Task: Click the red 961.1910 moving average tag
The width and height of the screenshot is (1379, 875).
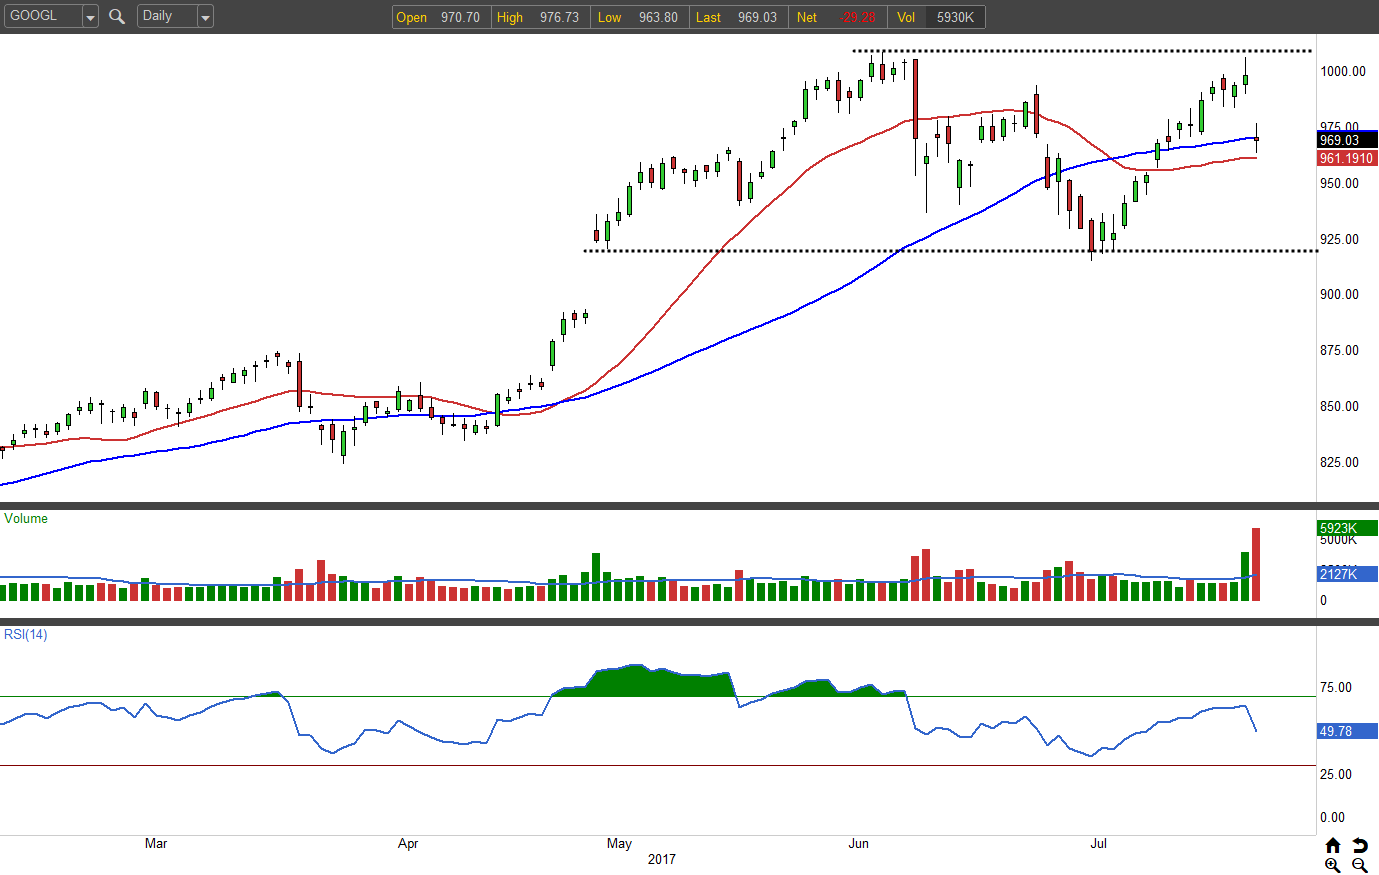Action: pos(1347,158)
